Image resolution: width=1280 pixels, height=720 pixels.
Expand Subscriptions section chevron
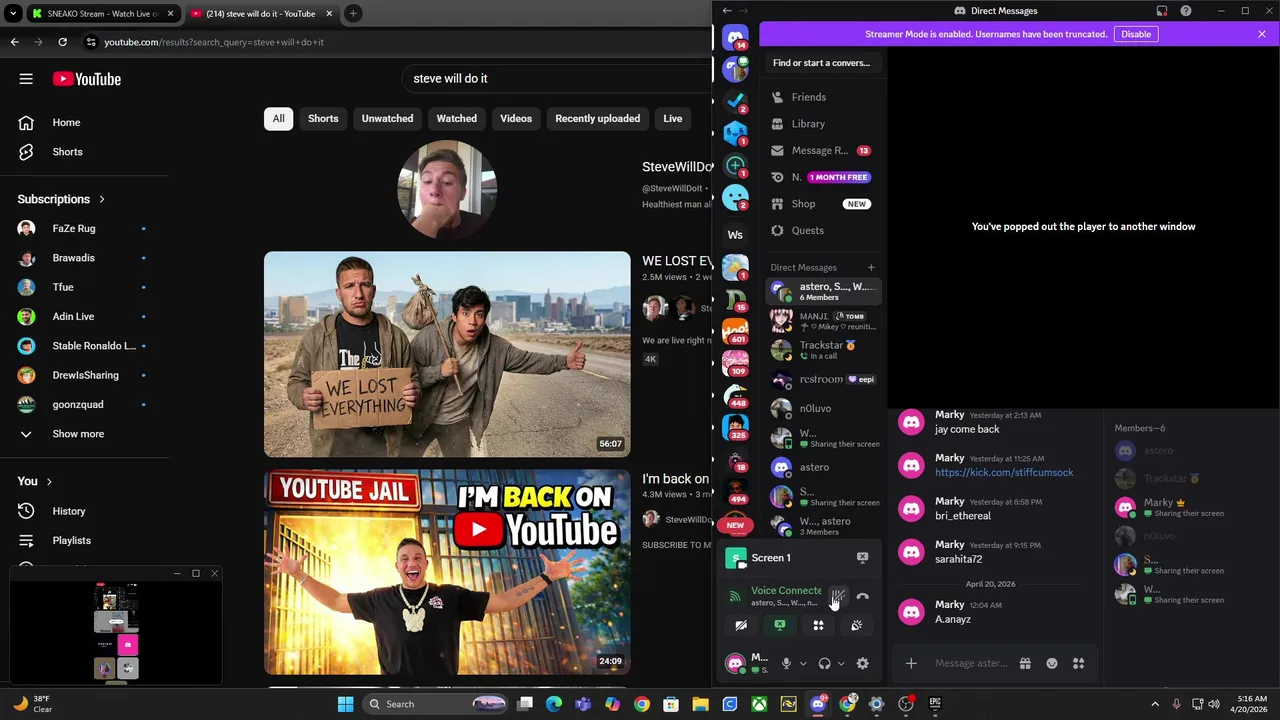(101, 199)
